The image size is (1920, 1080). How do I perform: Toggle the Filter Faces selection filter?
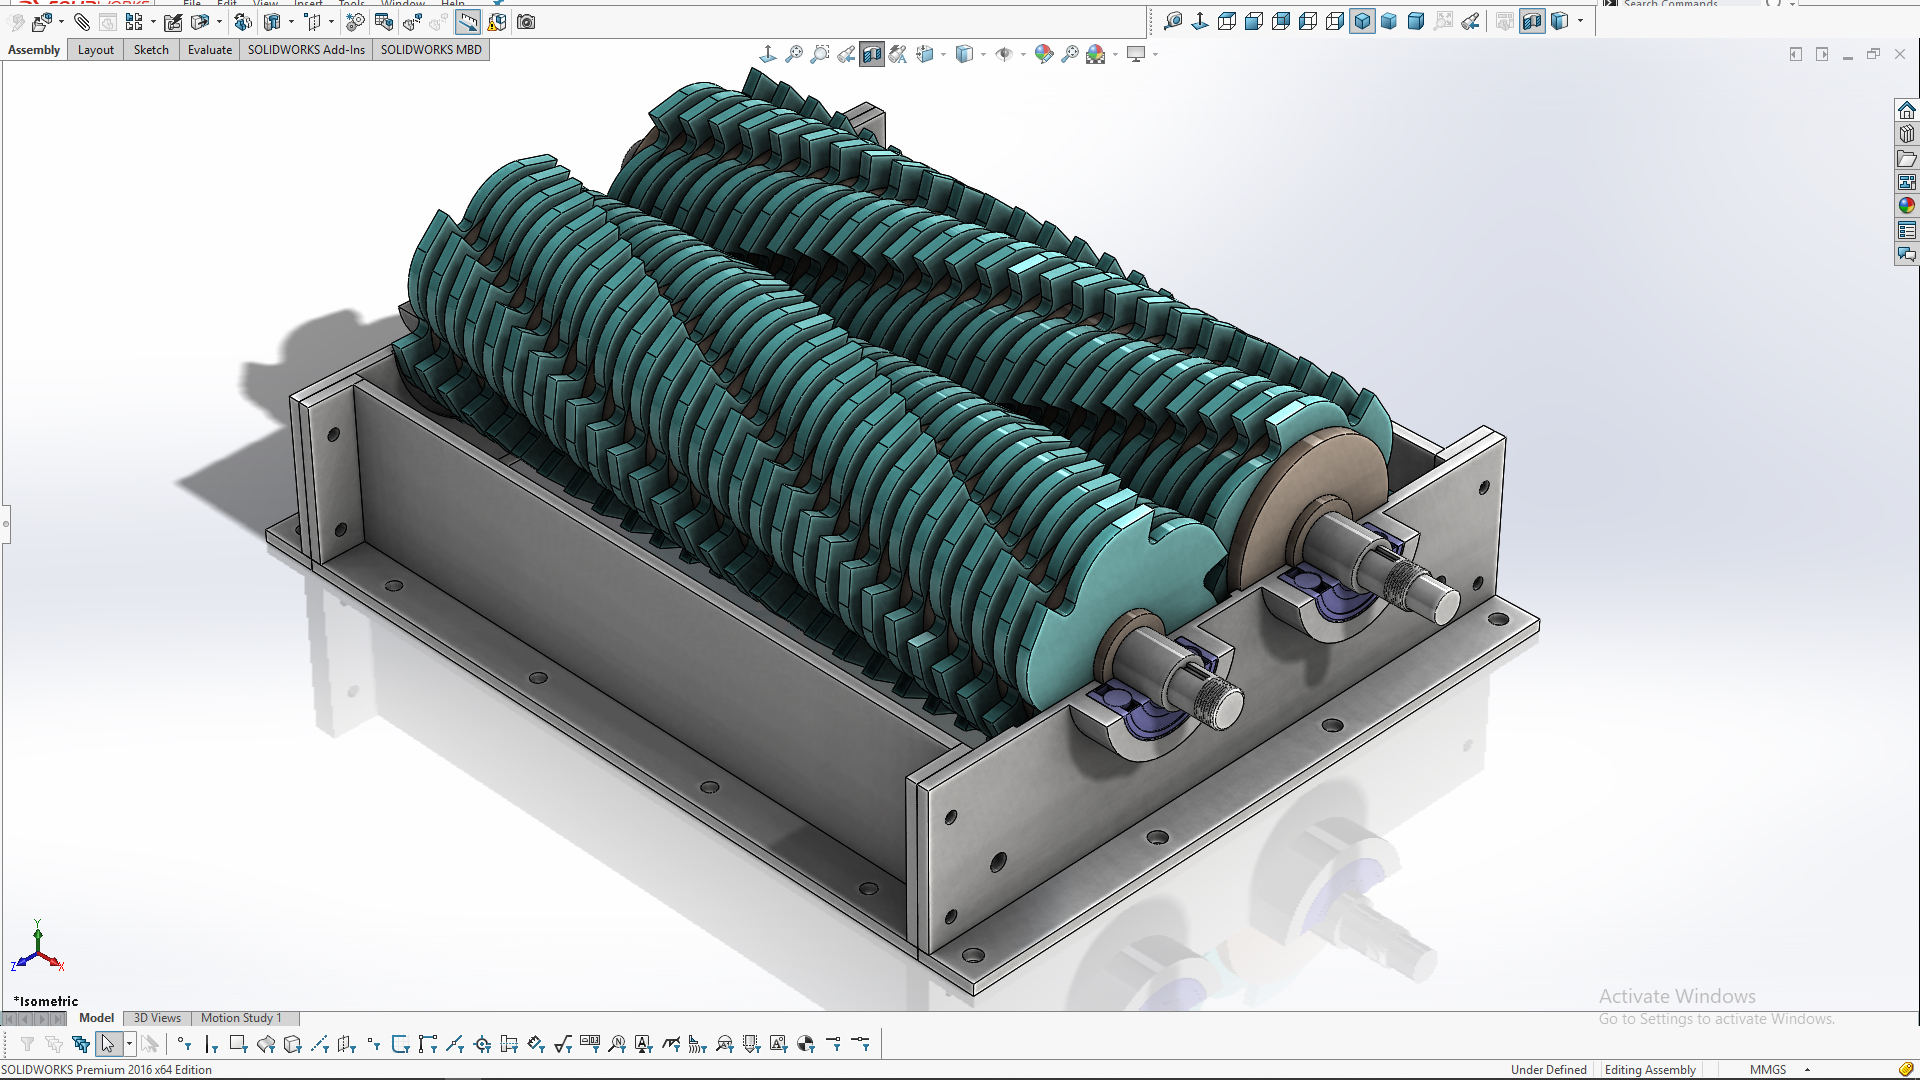[238, 1044]
